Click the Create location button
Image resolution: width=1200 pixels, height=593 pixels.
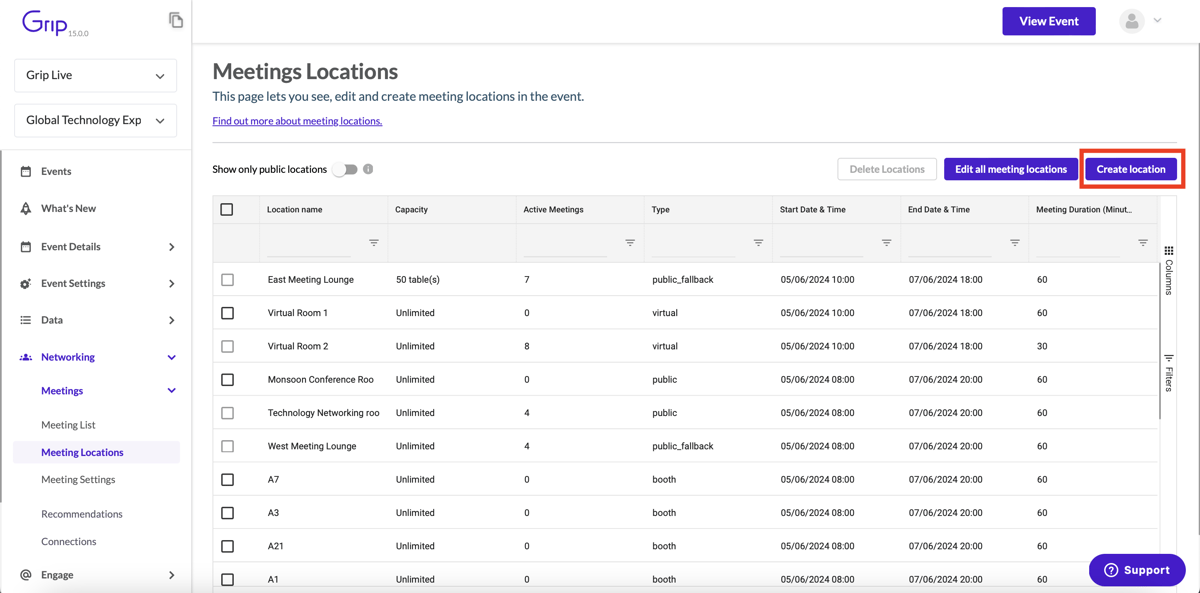point(1132,168)
